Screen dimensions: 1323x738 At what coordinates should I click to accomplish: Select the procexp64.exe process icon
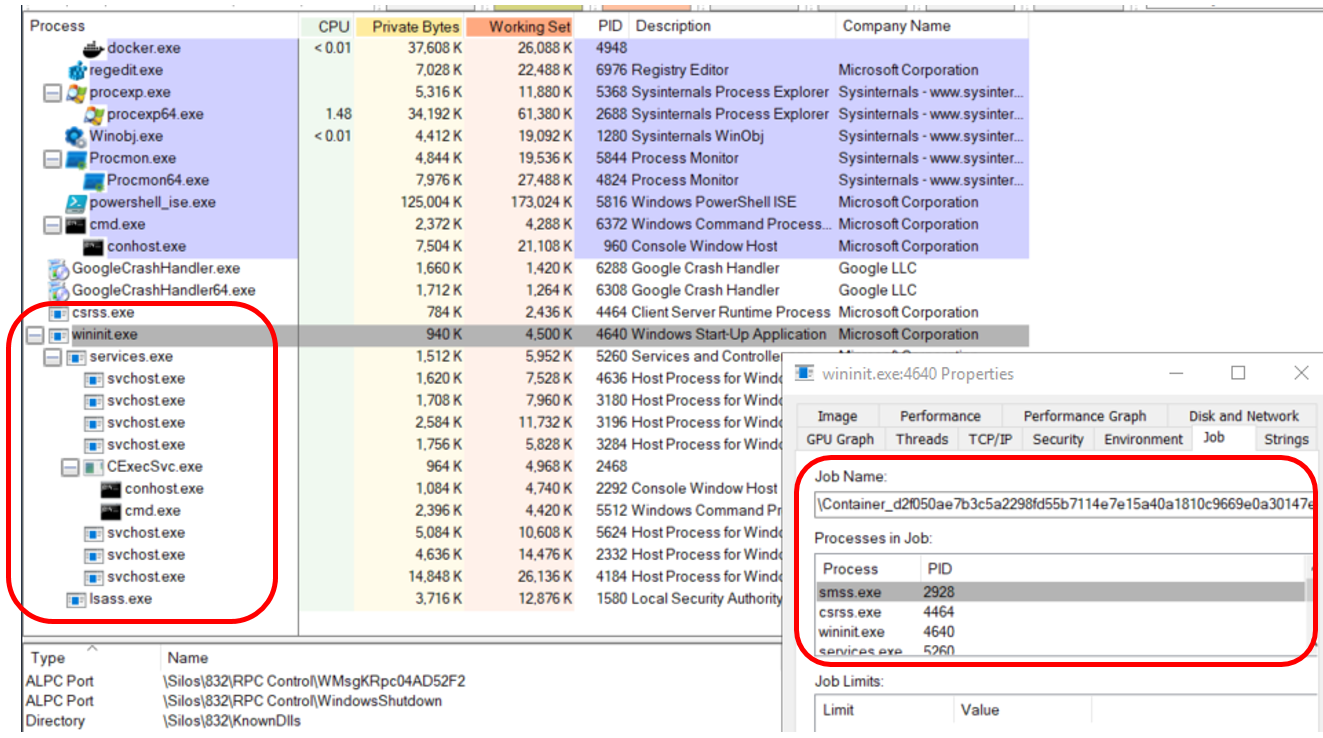pos(93,114)
